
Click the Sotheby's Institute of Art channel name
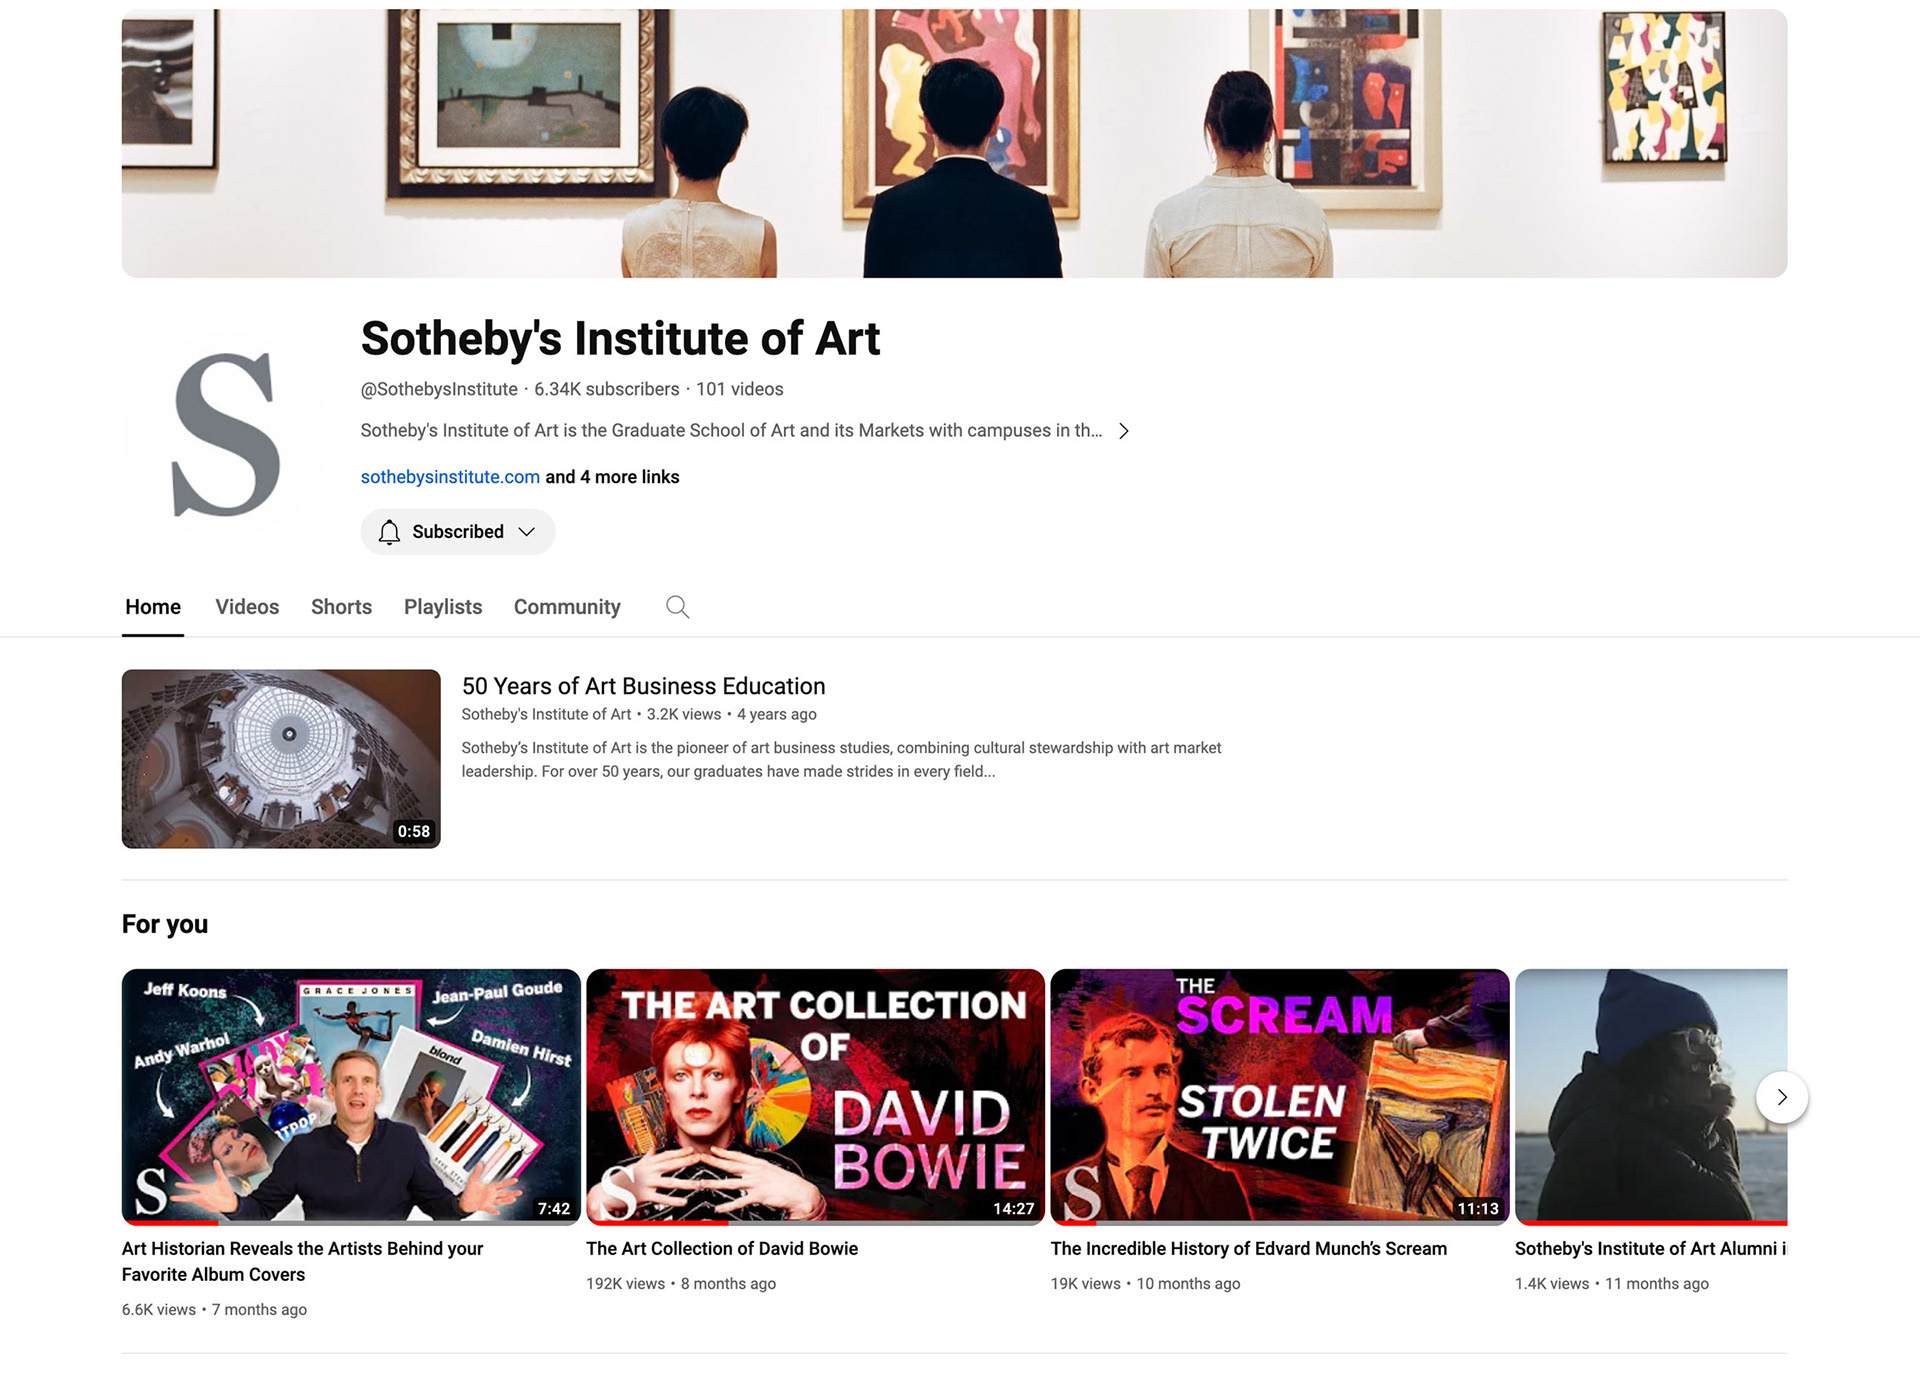620,338
